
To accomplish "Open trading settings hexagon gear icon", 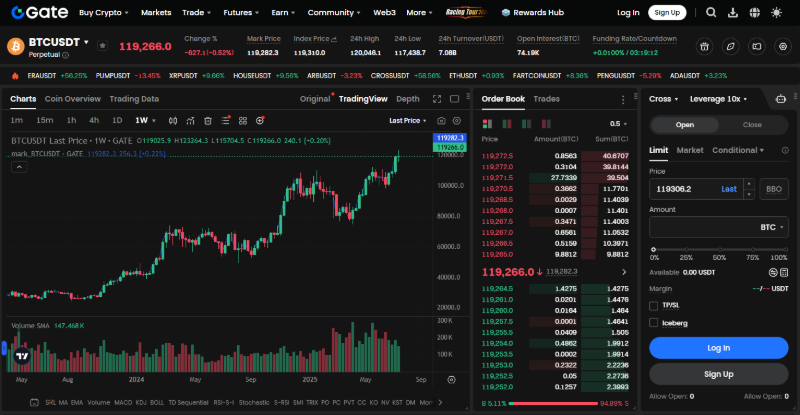I will [783, 46].
